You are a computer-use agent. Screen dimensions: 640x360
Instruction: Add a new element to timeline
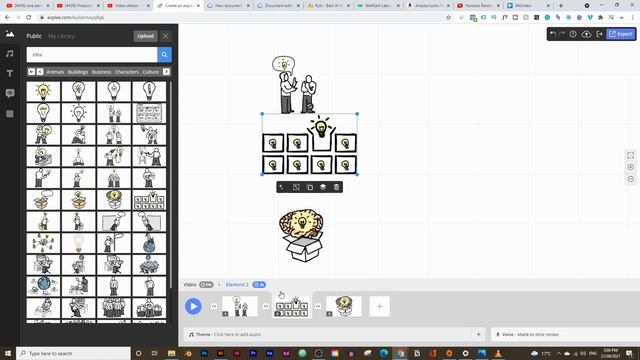point(379,306)
